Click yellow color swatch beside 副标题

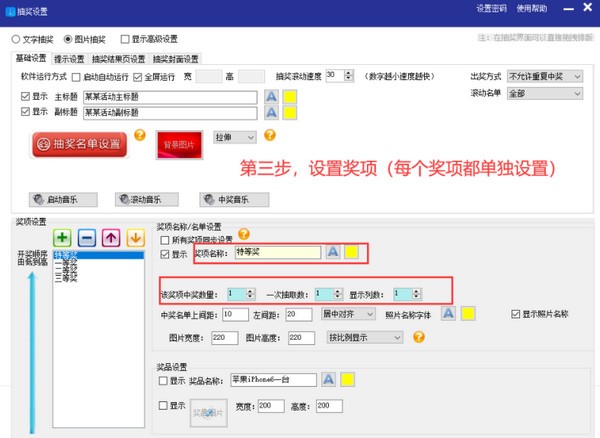pyautogui.click(x=291, y=113)
